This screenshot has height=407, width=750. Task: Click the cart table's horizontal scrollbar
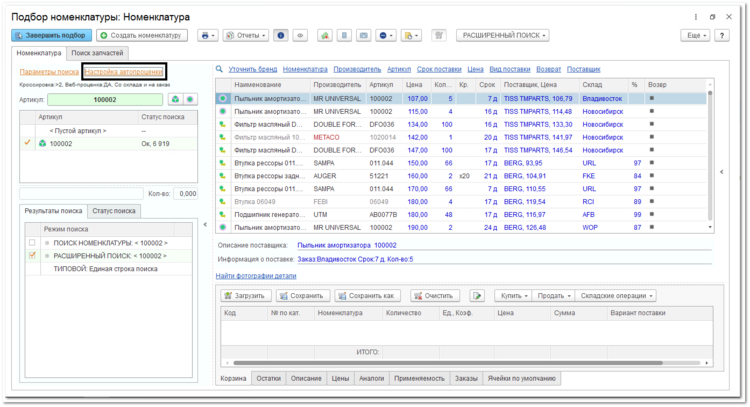click(x=448, y=363)
